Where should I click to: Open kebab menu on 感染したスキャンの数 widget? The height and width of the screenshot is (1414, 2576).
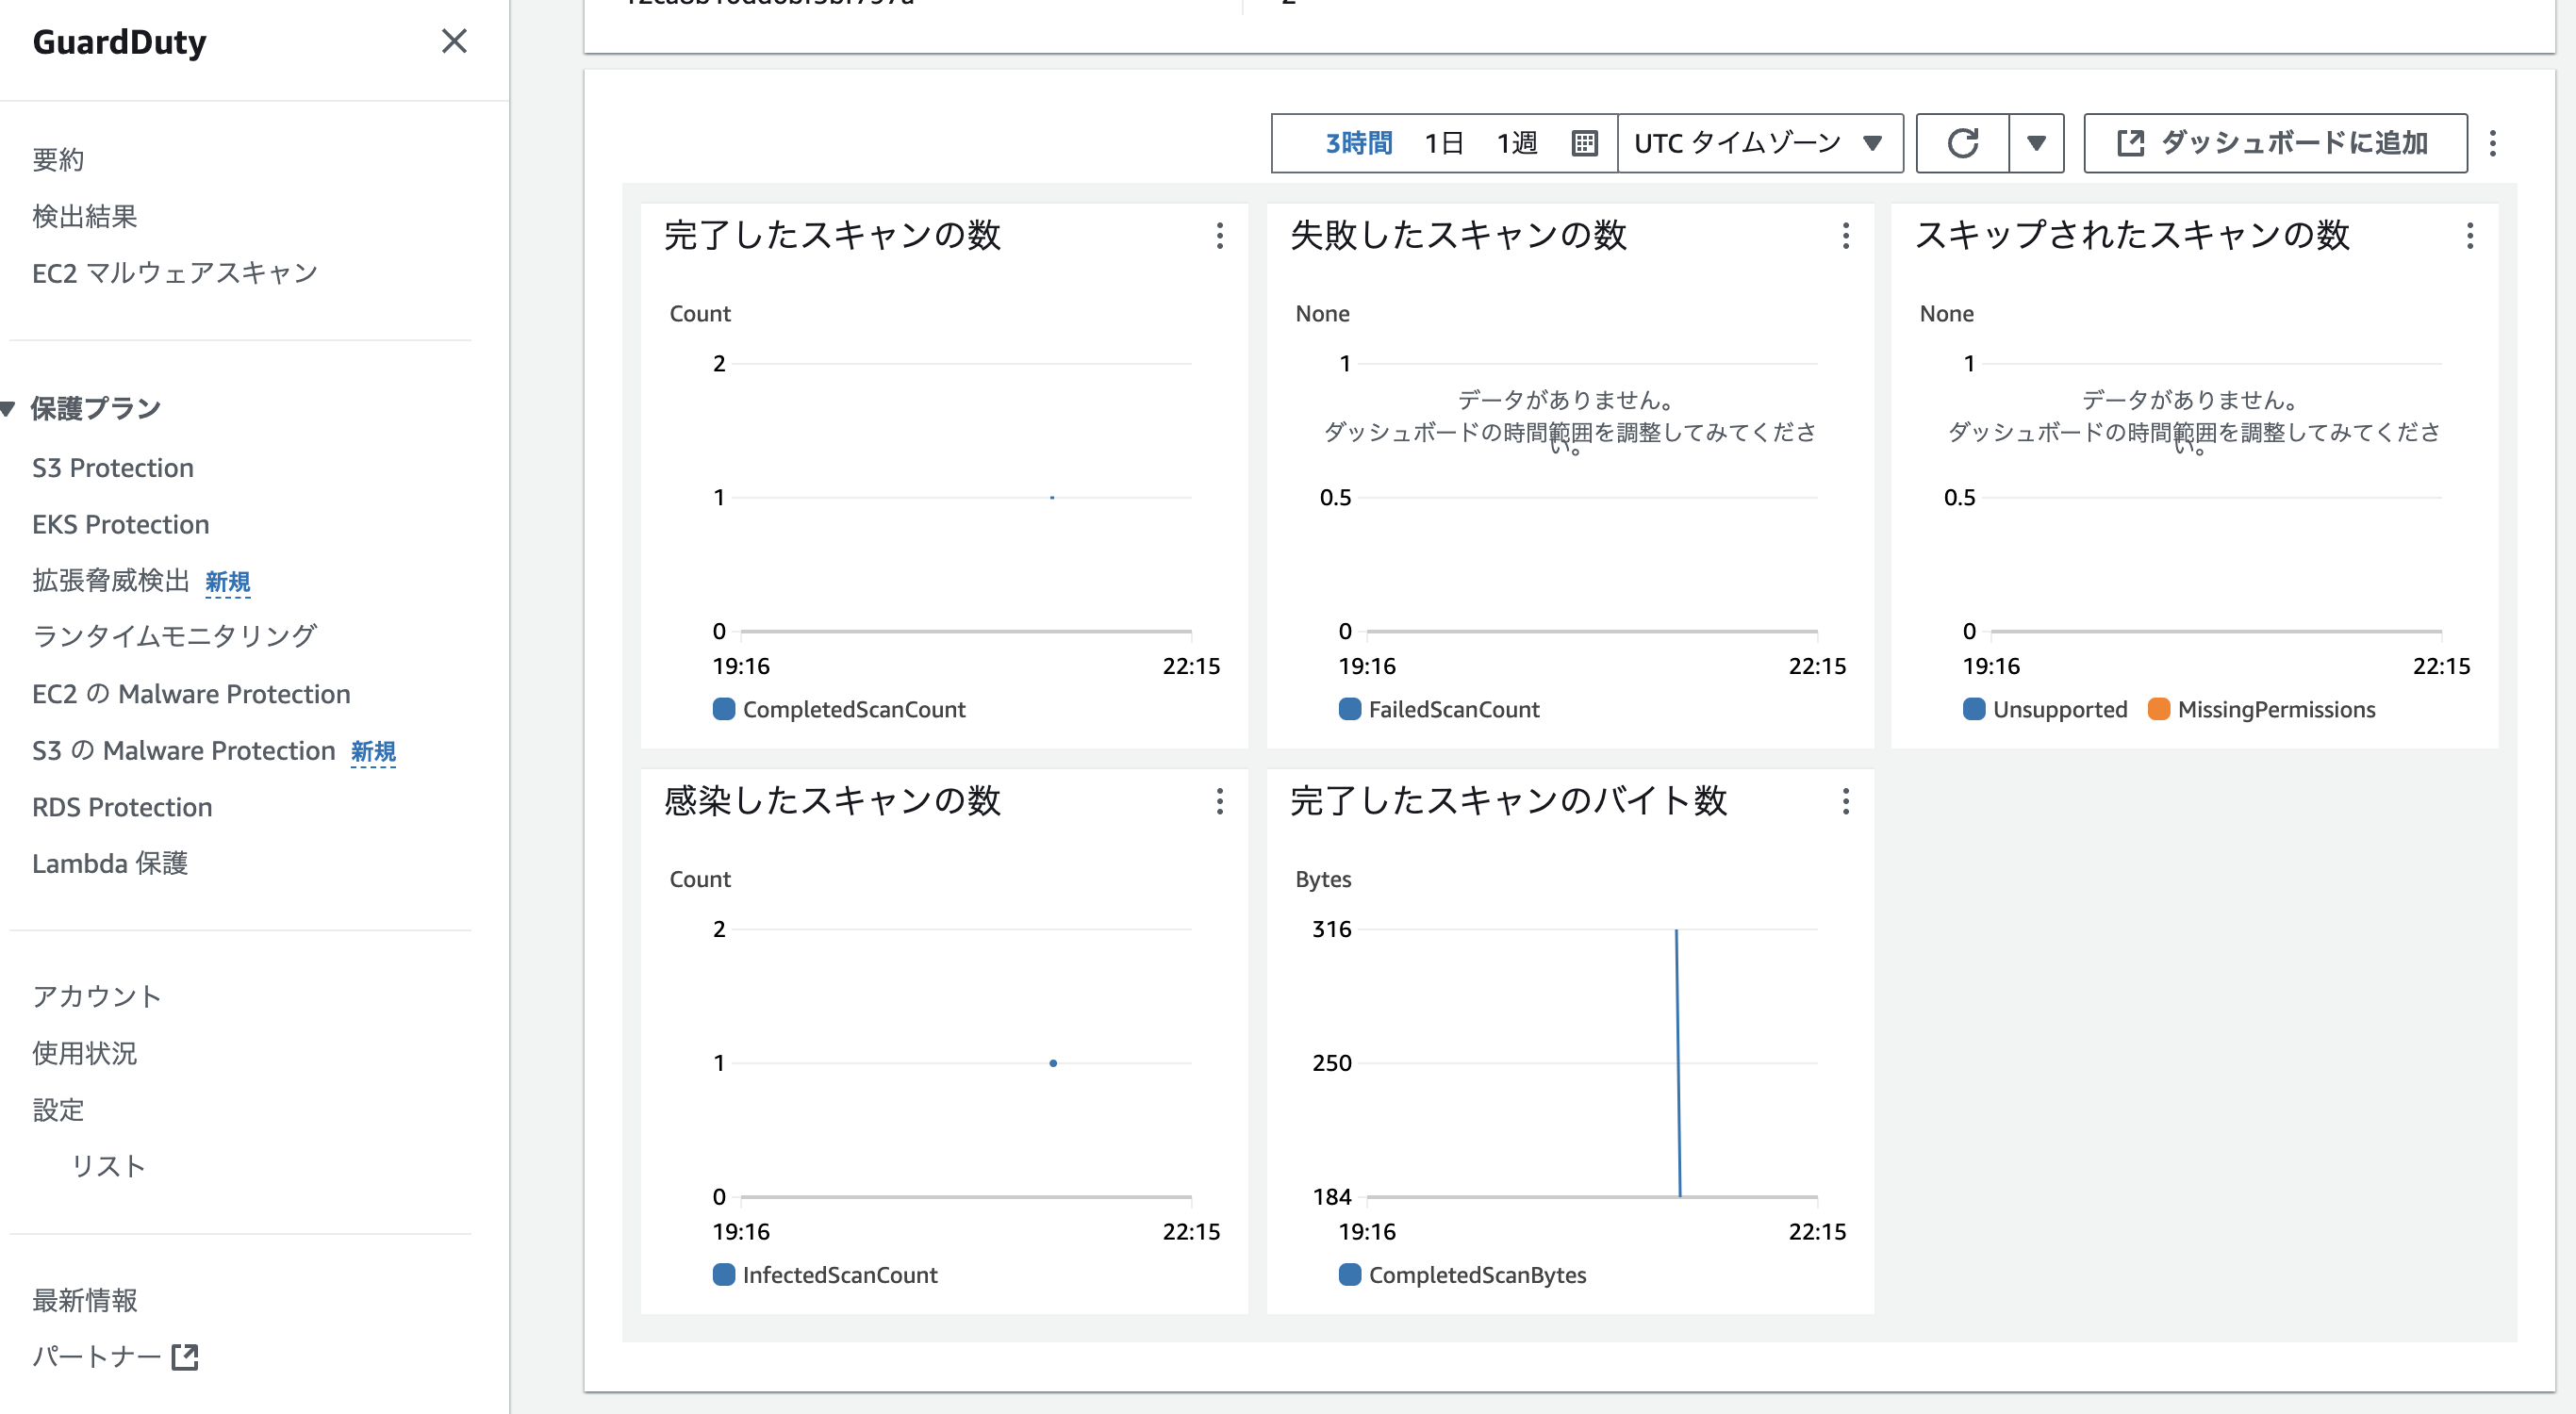[x=1219, y=801]
